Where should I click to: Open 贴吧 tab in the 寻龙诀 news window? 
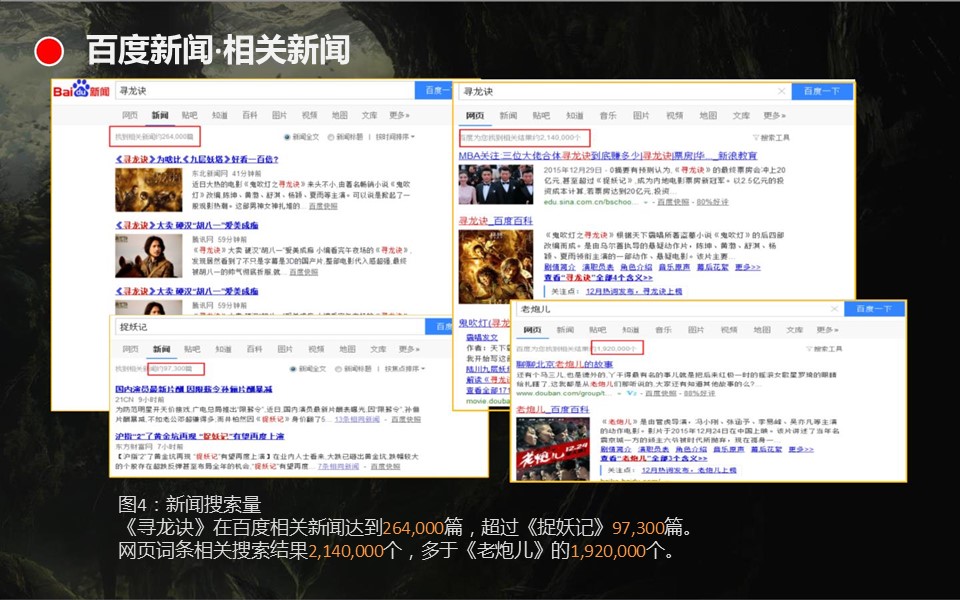[x=189, y=115]
